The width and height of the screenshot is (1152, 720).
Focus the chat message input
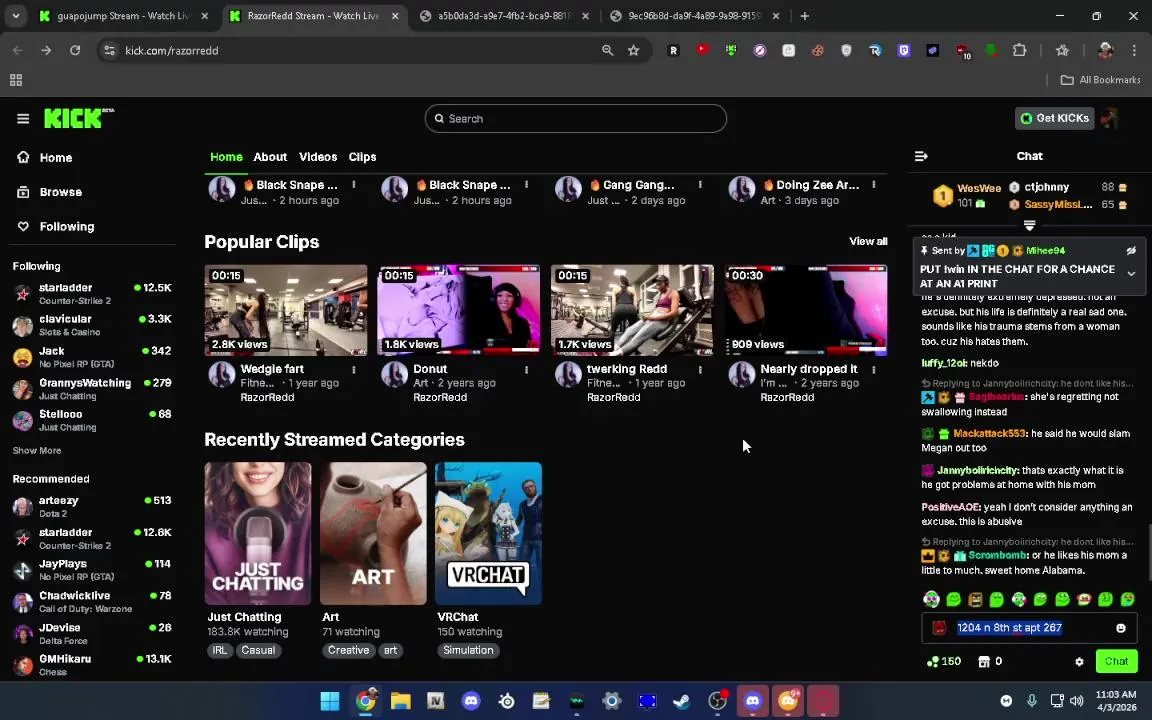tap(1029, 627)
